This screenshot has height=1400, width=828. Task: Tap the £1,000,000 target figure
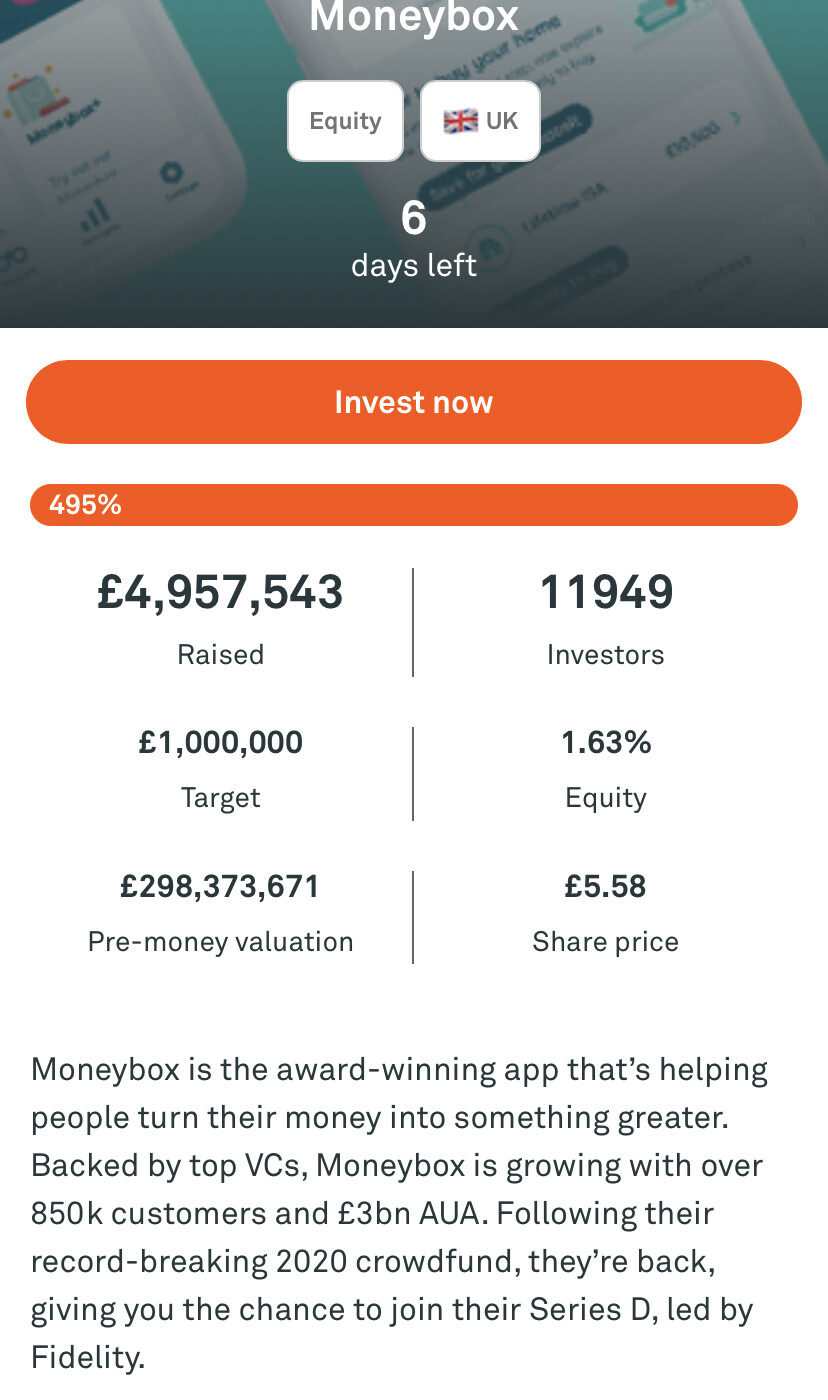pos(220,743)
